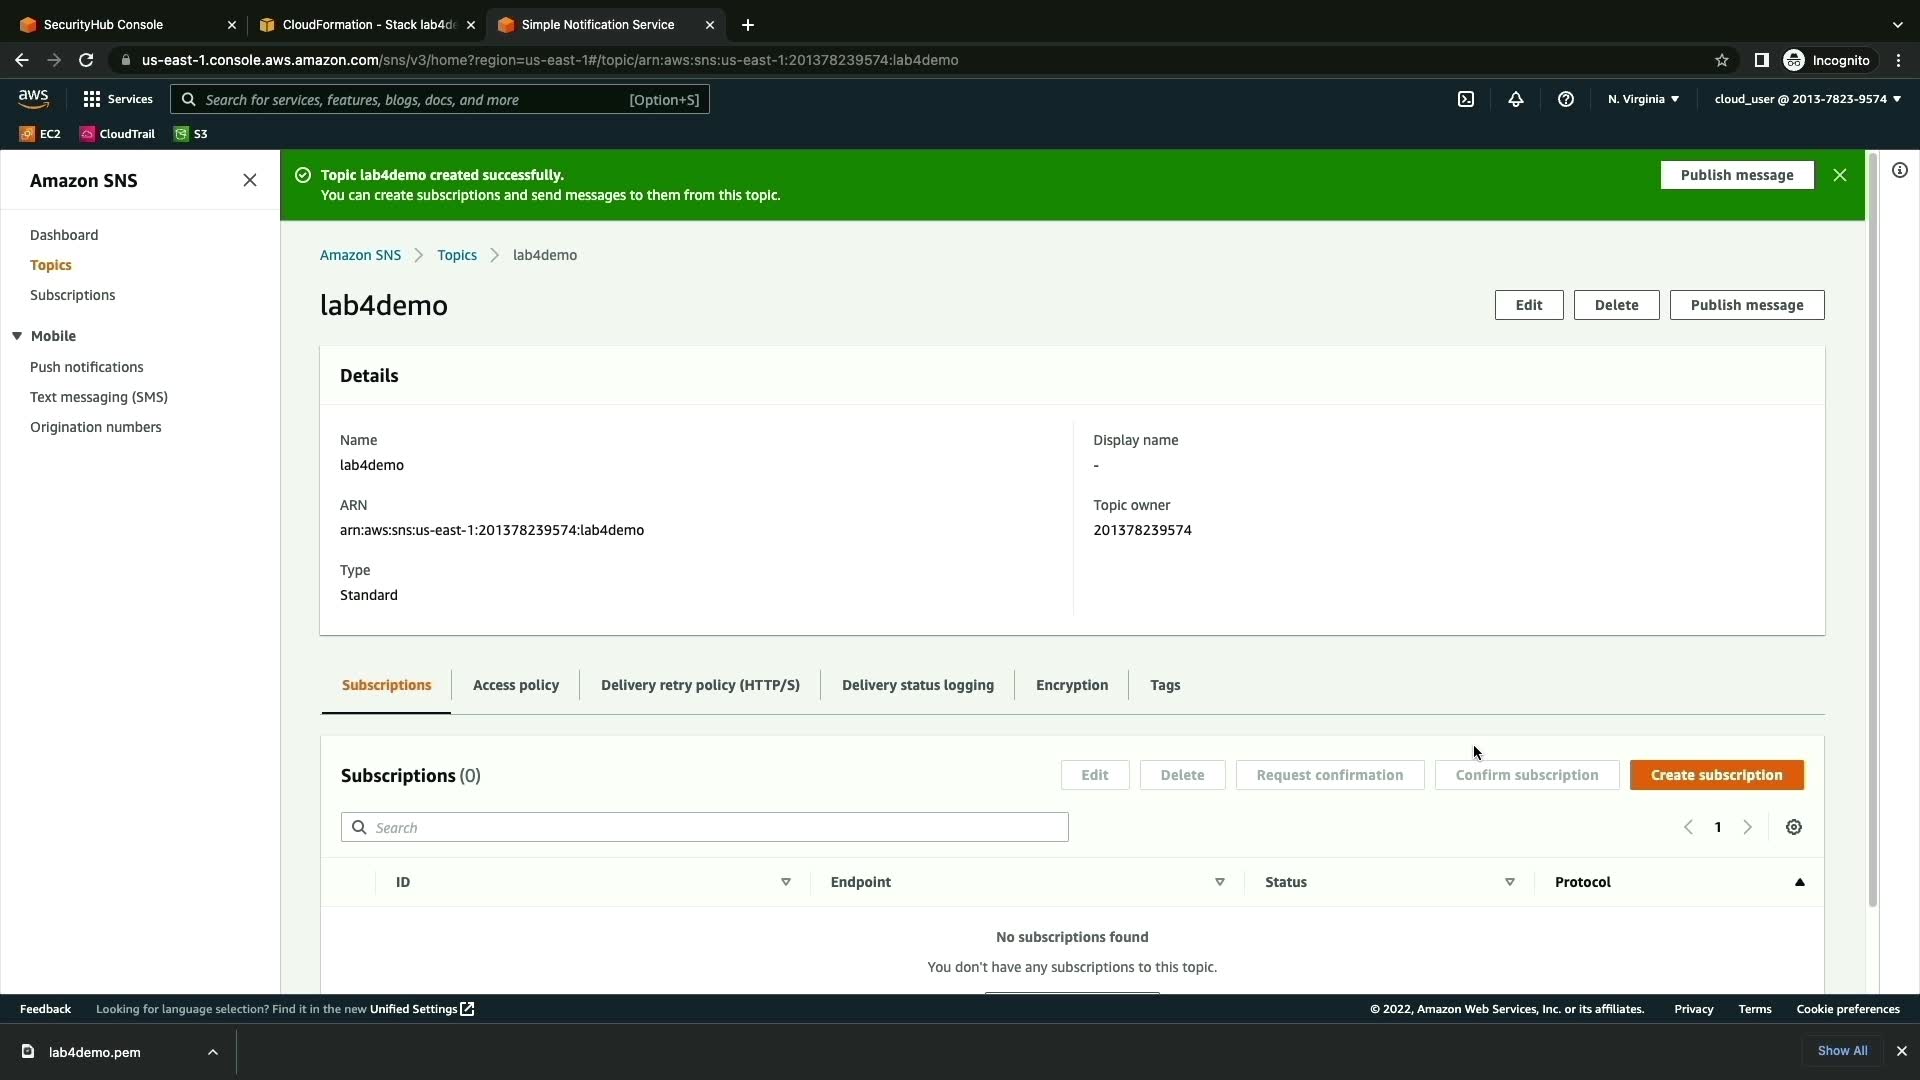
Task: Open AWS CloudShell icon in top bar
Action: pyautogui.click(x=1466, y=99)
